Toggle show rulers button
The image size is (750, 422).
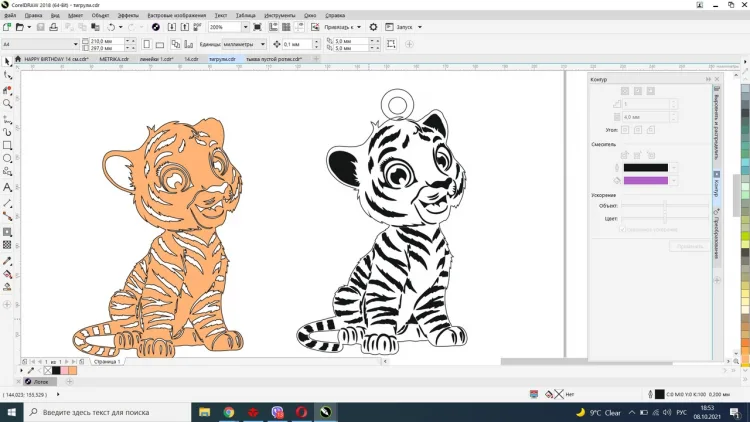[274, 27]
